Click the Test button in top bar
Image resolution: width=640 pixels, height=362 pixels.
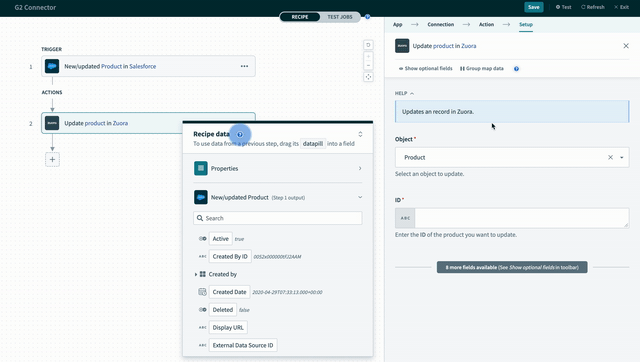563,7
